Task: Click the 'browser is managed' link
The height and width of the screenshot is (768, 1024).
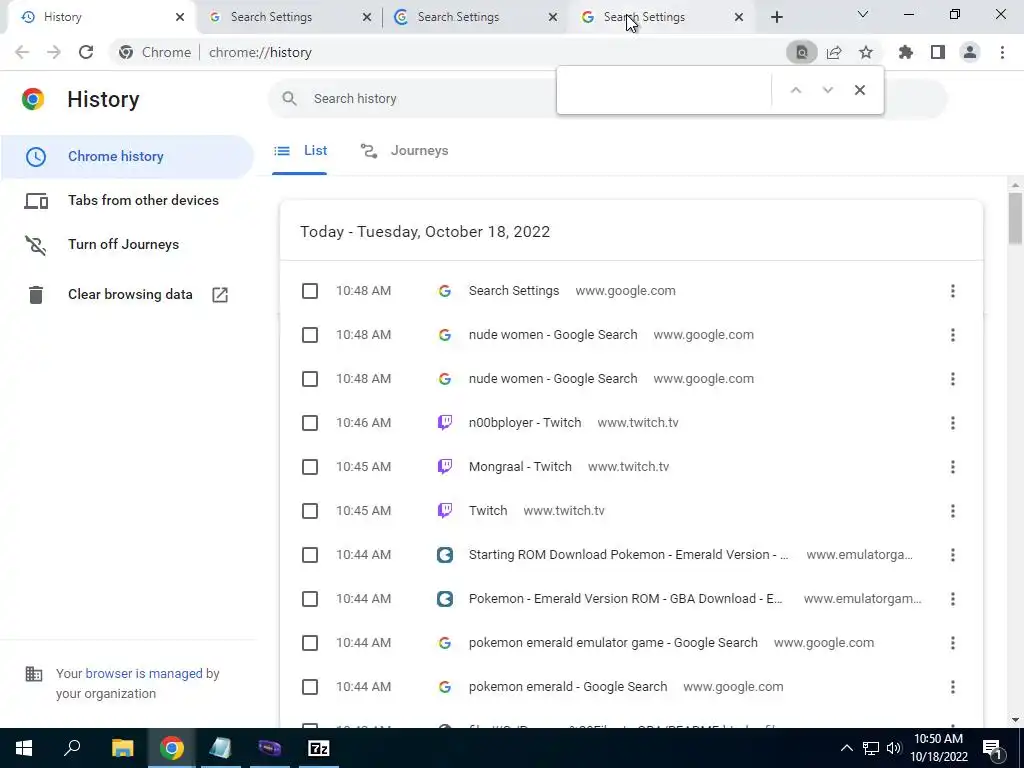Action: (x=144, y=673)
